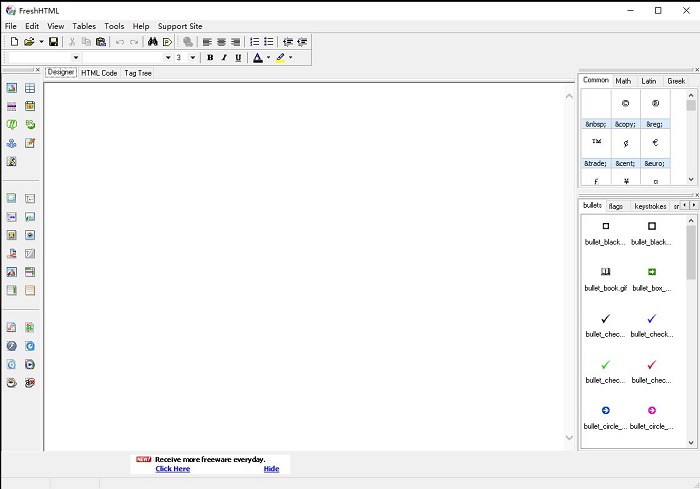
Task: Switch to the Tag Tree tab
Action: pyautogui.click(x=138, y=73)
